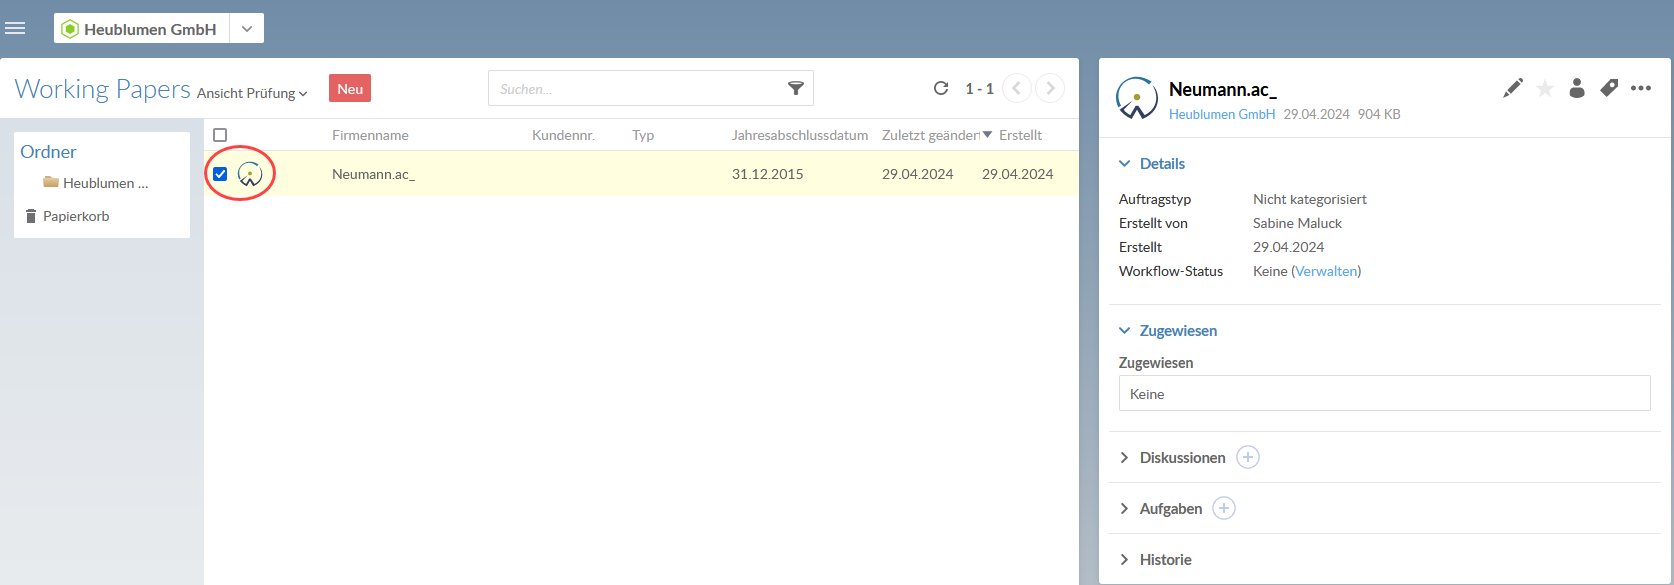The width and height of the screenshot is (1674, 585).
Task: Click the Nicht kategorisiert Auftragstyp value
Action: pyautogui.click(x=1310, y=199)
